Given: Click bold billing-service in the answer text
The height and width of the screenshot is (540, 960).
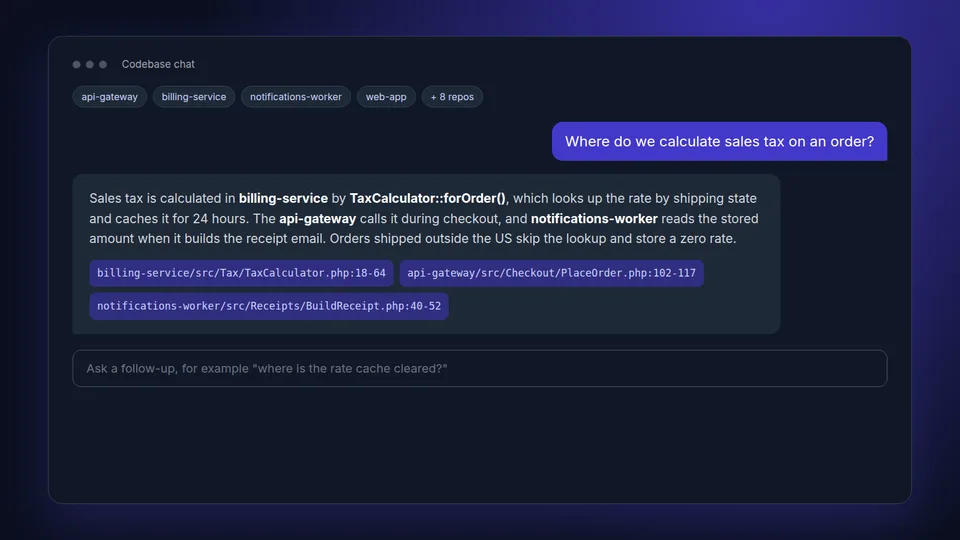Looking at the screenshot, I should point(283,198).
